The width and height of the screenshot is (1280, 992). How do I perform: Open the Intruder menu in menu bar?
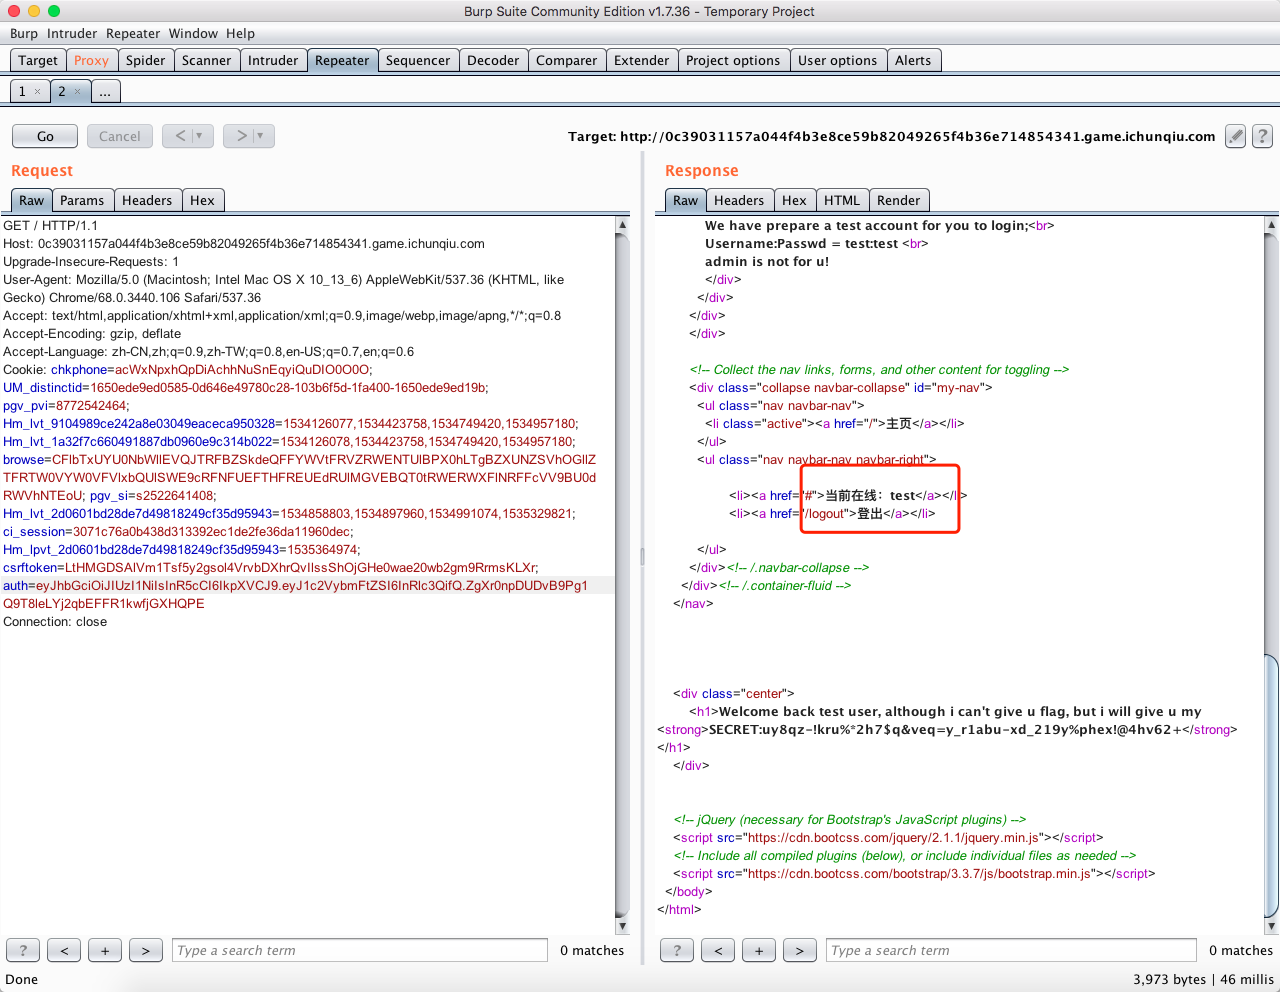click(x=72, y=33)
